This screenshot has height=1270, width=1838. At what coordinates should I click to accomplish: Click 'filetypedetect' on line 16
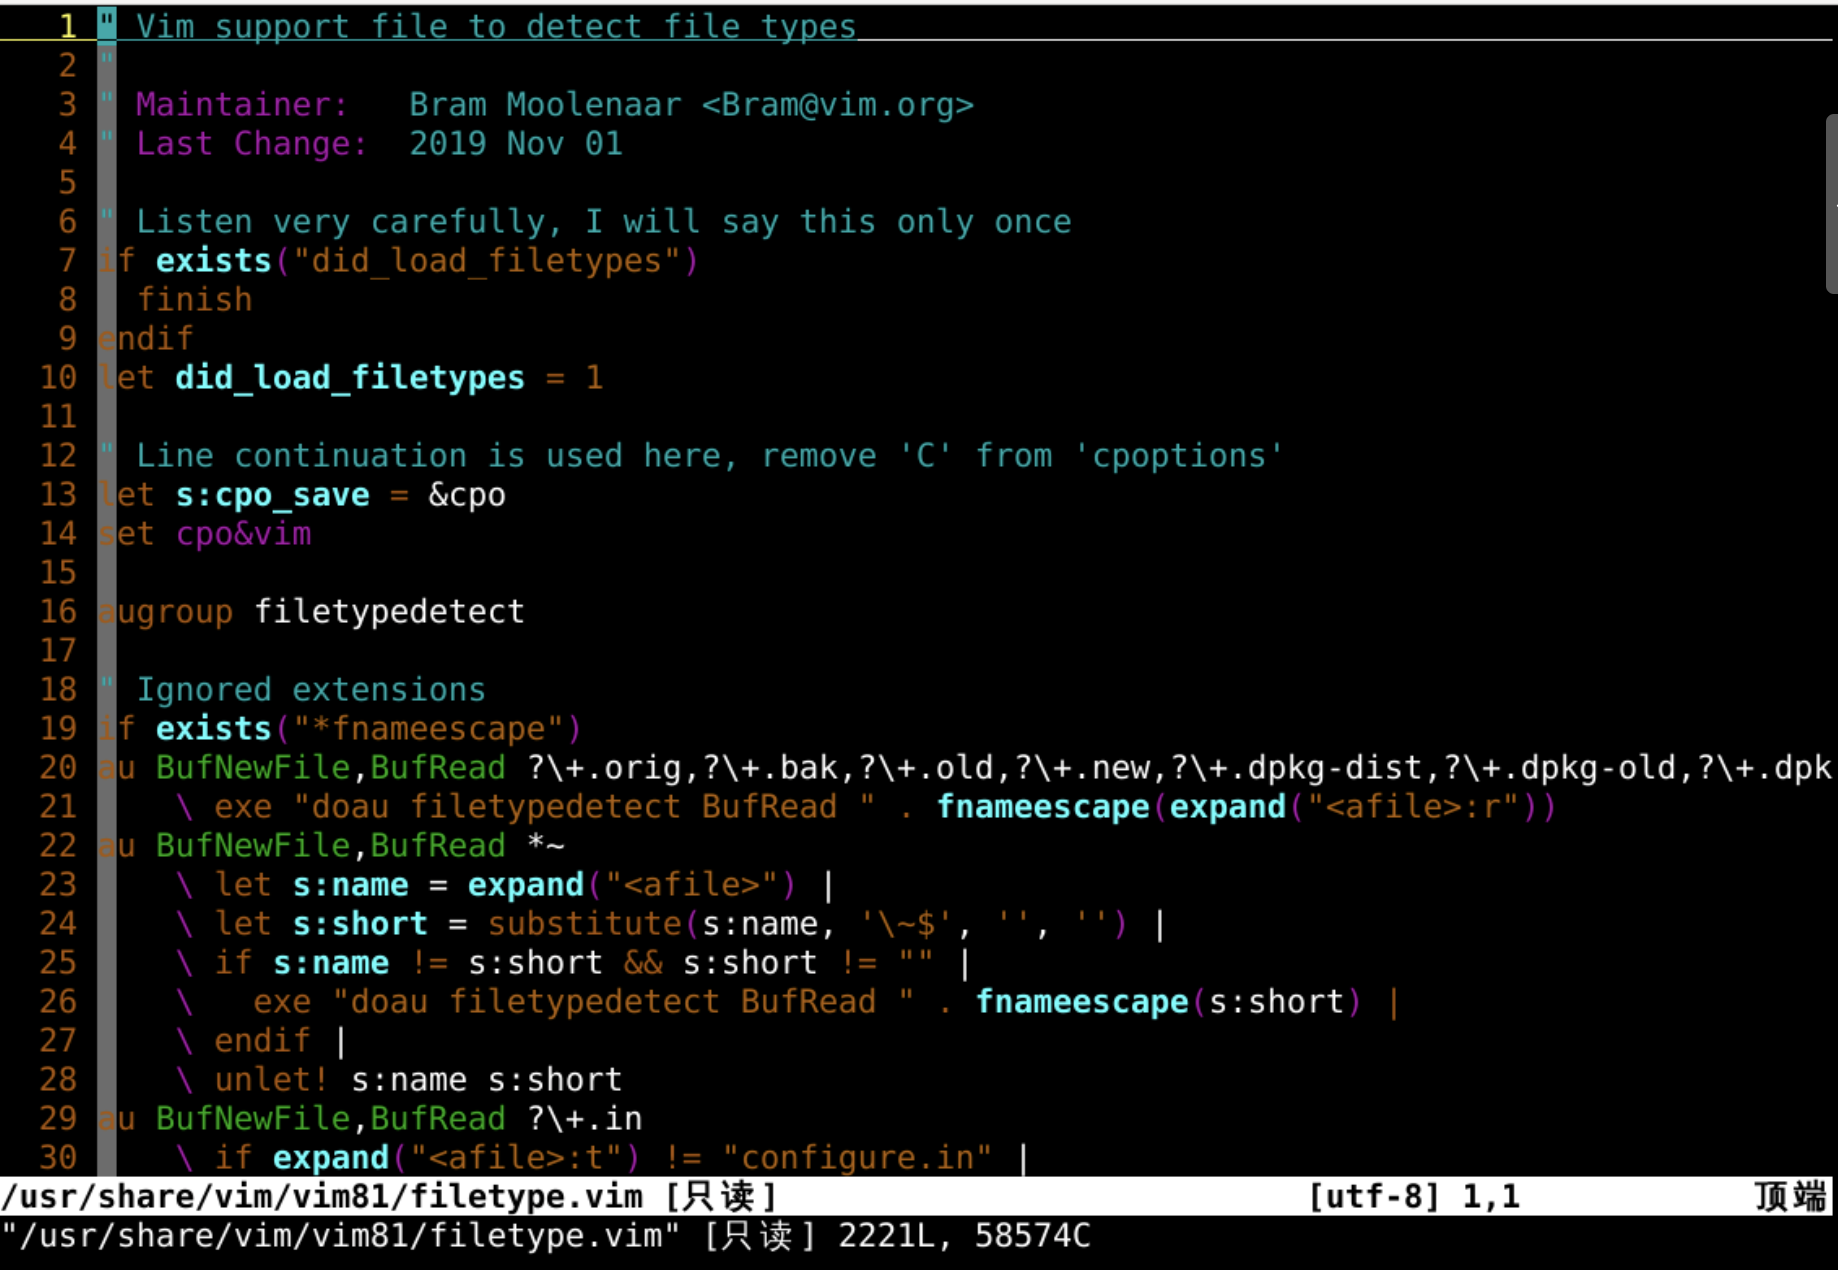pyautogui.click(x=389, y=612)
